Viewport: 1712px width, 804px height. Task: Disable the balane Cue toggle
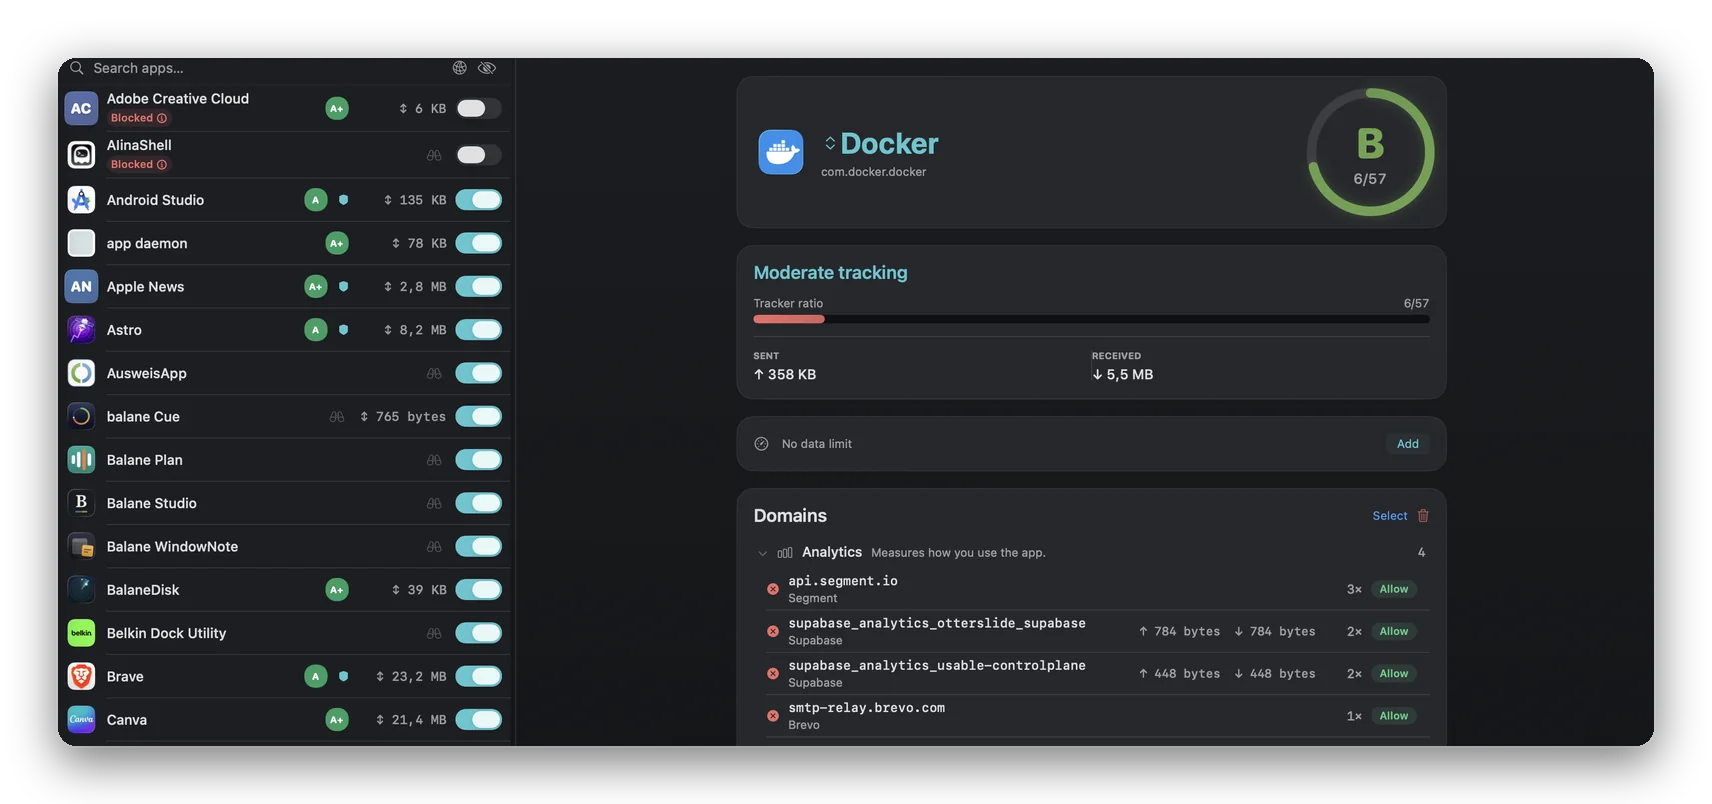478,416
